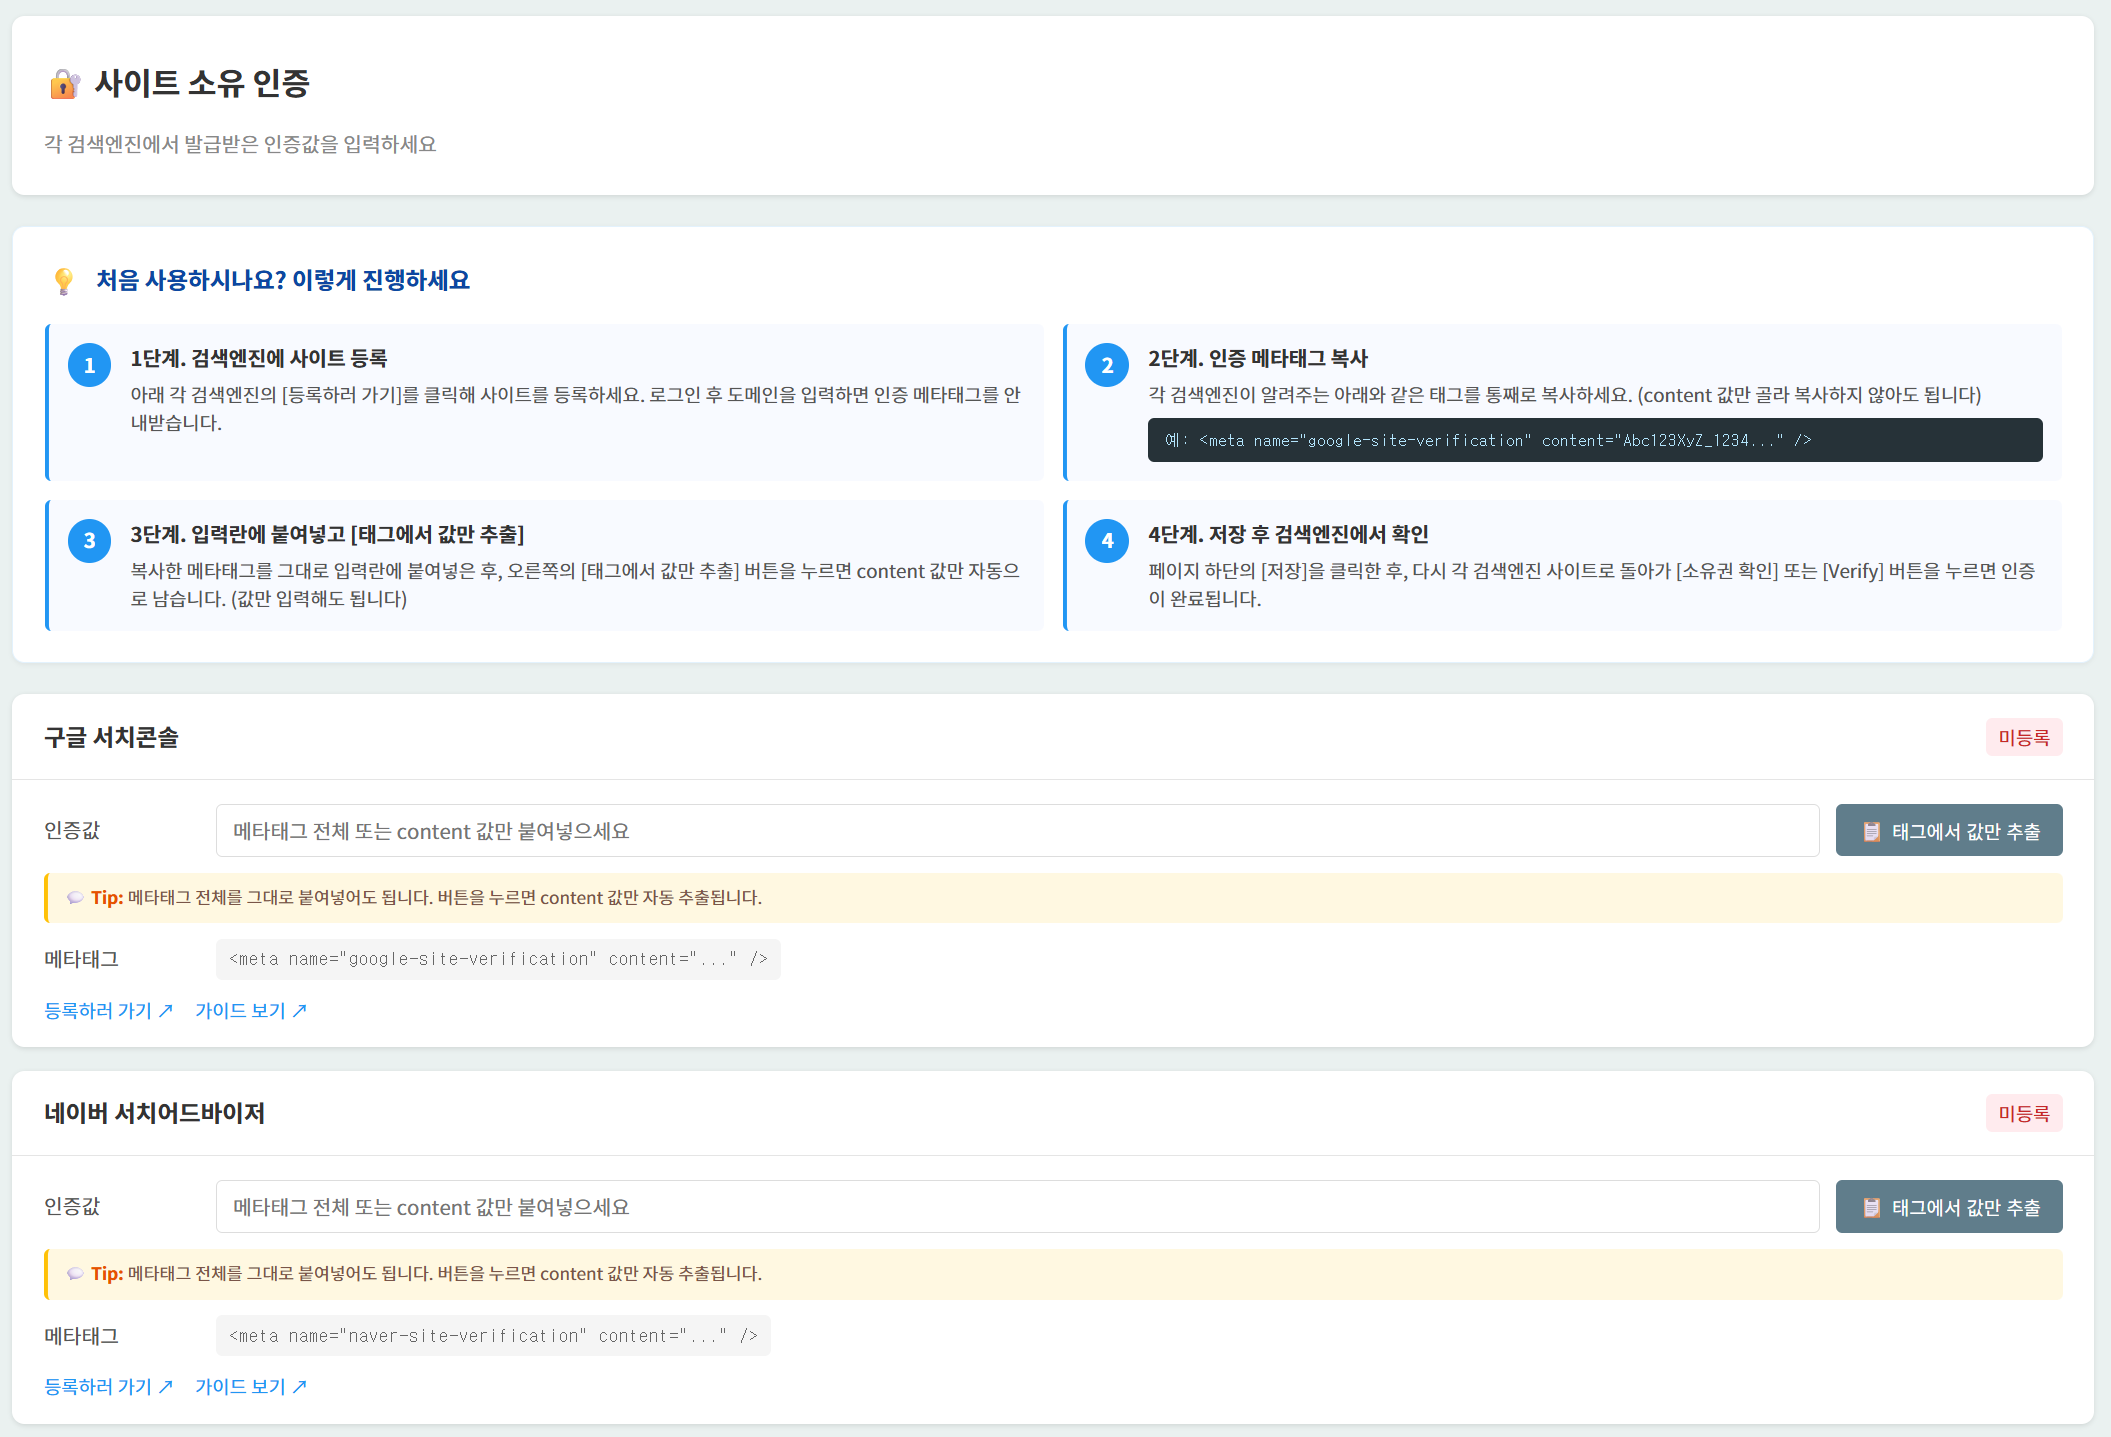Viewport: 2111px width, 1437px height.
Task: Click the step 3 number circle
Action: tap(89, 541)
